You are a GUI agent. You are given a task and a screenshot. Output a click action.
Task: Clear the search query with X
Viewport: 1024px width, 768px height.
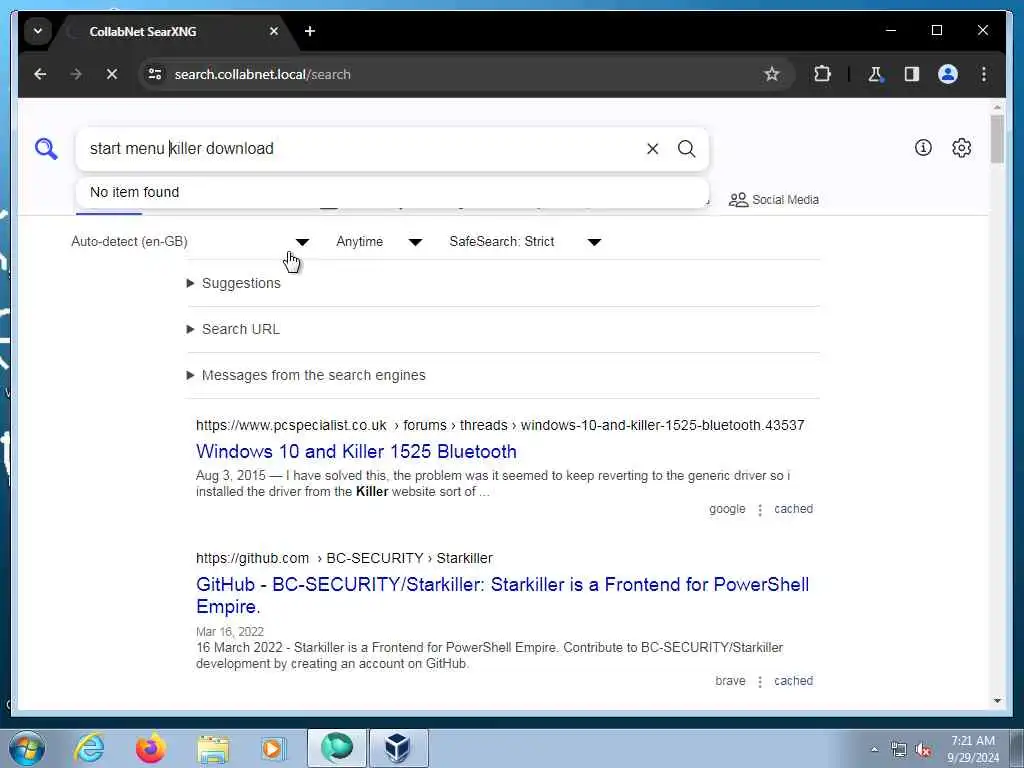(x=652, y=149)
